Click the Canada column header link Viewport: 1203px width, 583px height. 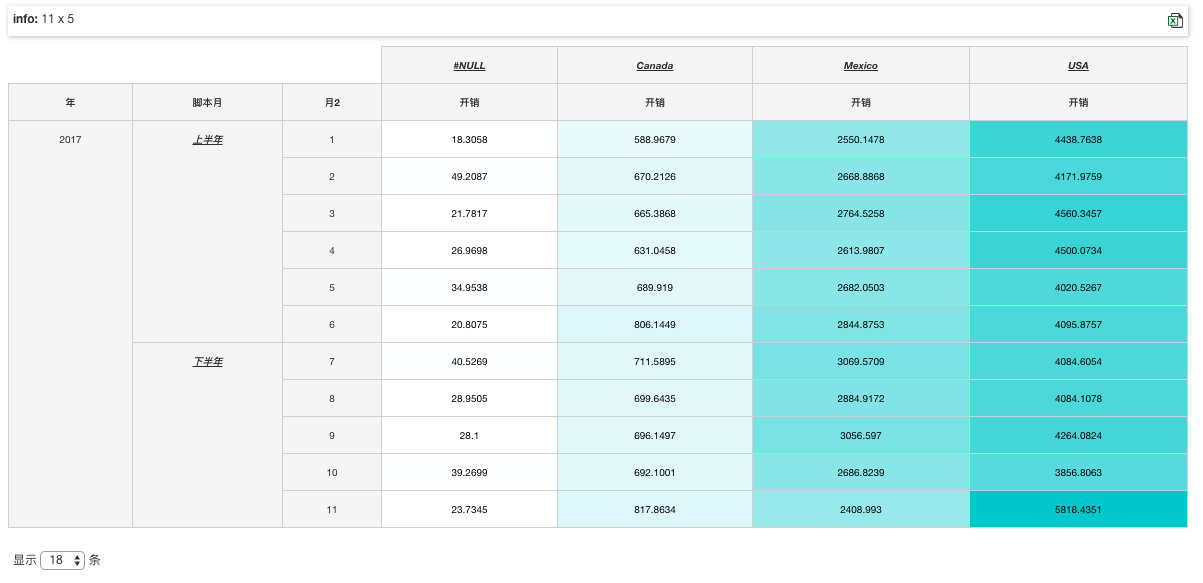point(654,66)
